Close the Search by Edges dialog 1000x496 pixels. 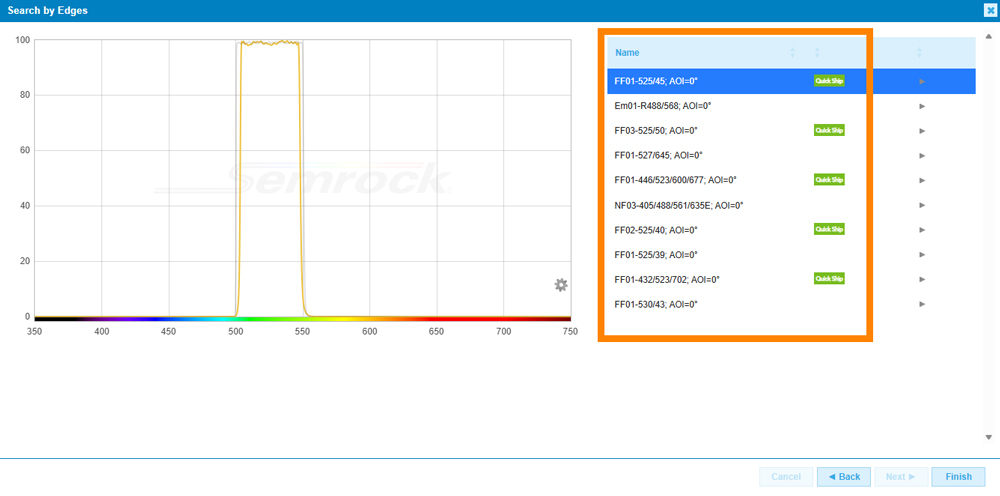(990, 10)
